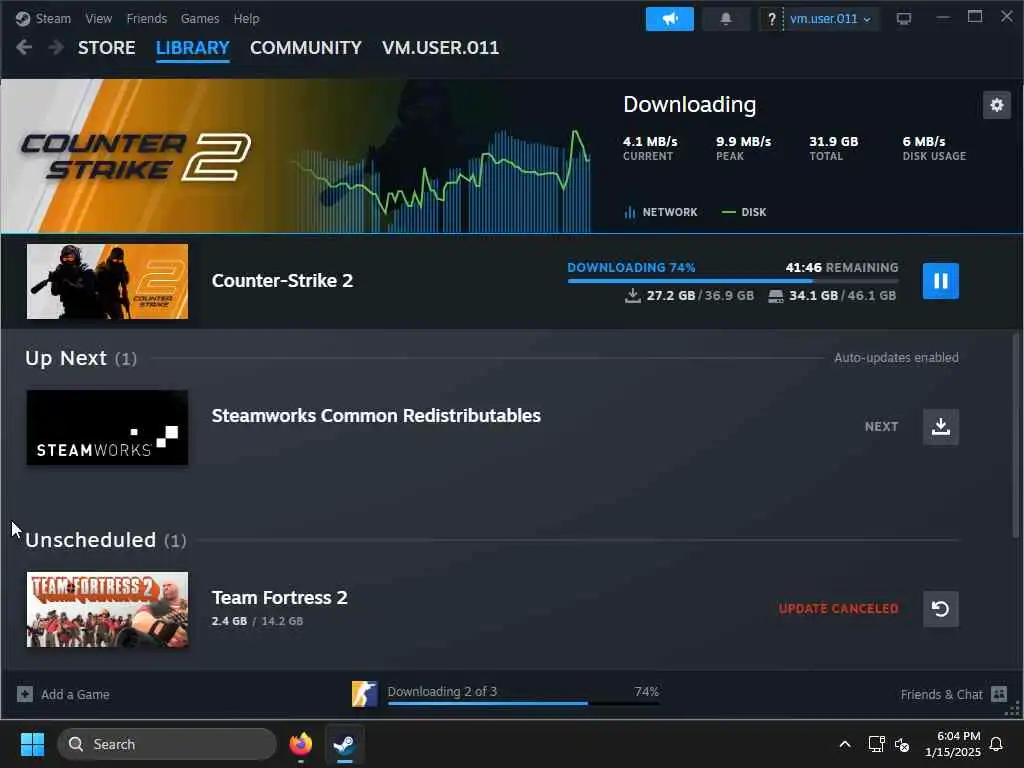1024x768 pixels.
Task: Click the network status tray icon
Action: click(876, 744)
